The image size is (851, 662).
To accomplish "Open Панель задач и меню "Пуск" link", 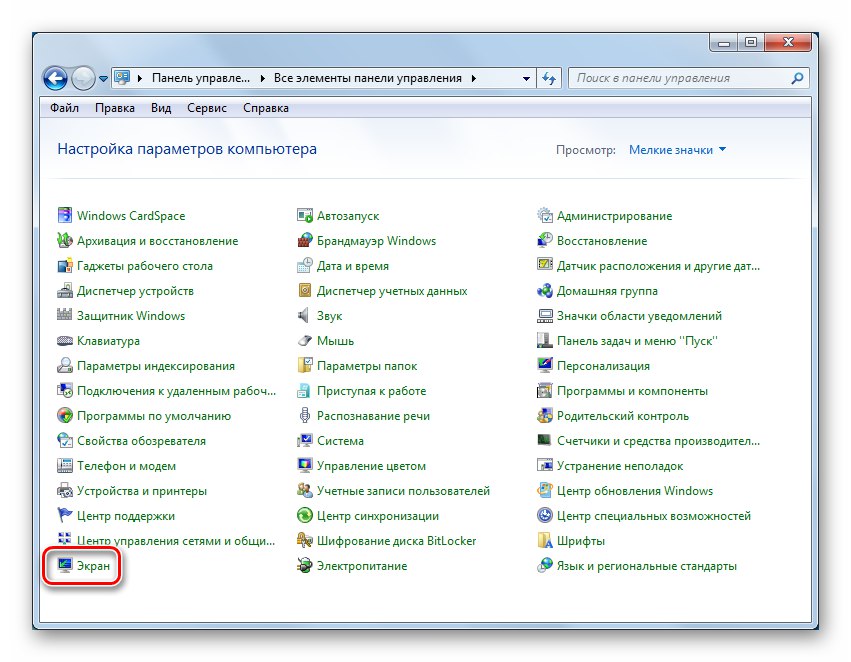I will pyautogui.click(x=637, y=341).
